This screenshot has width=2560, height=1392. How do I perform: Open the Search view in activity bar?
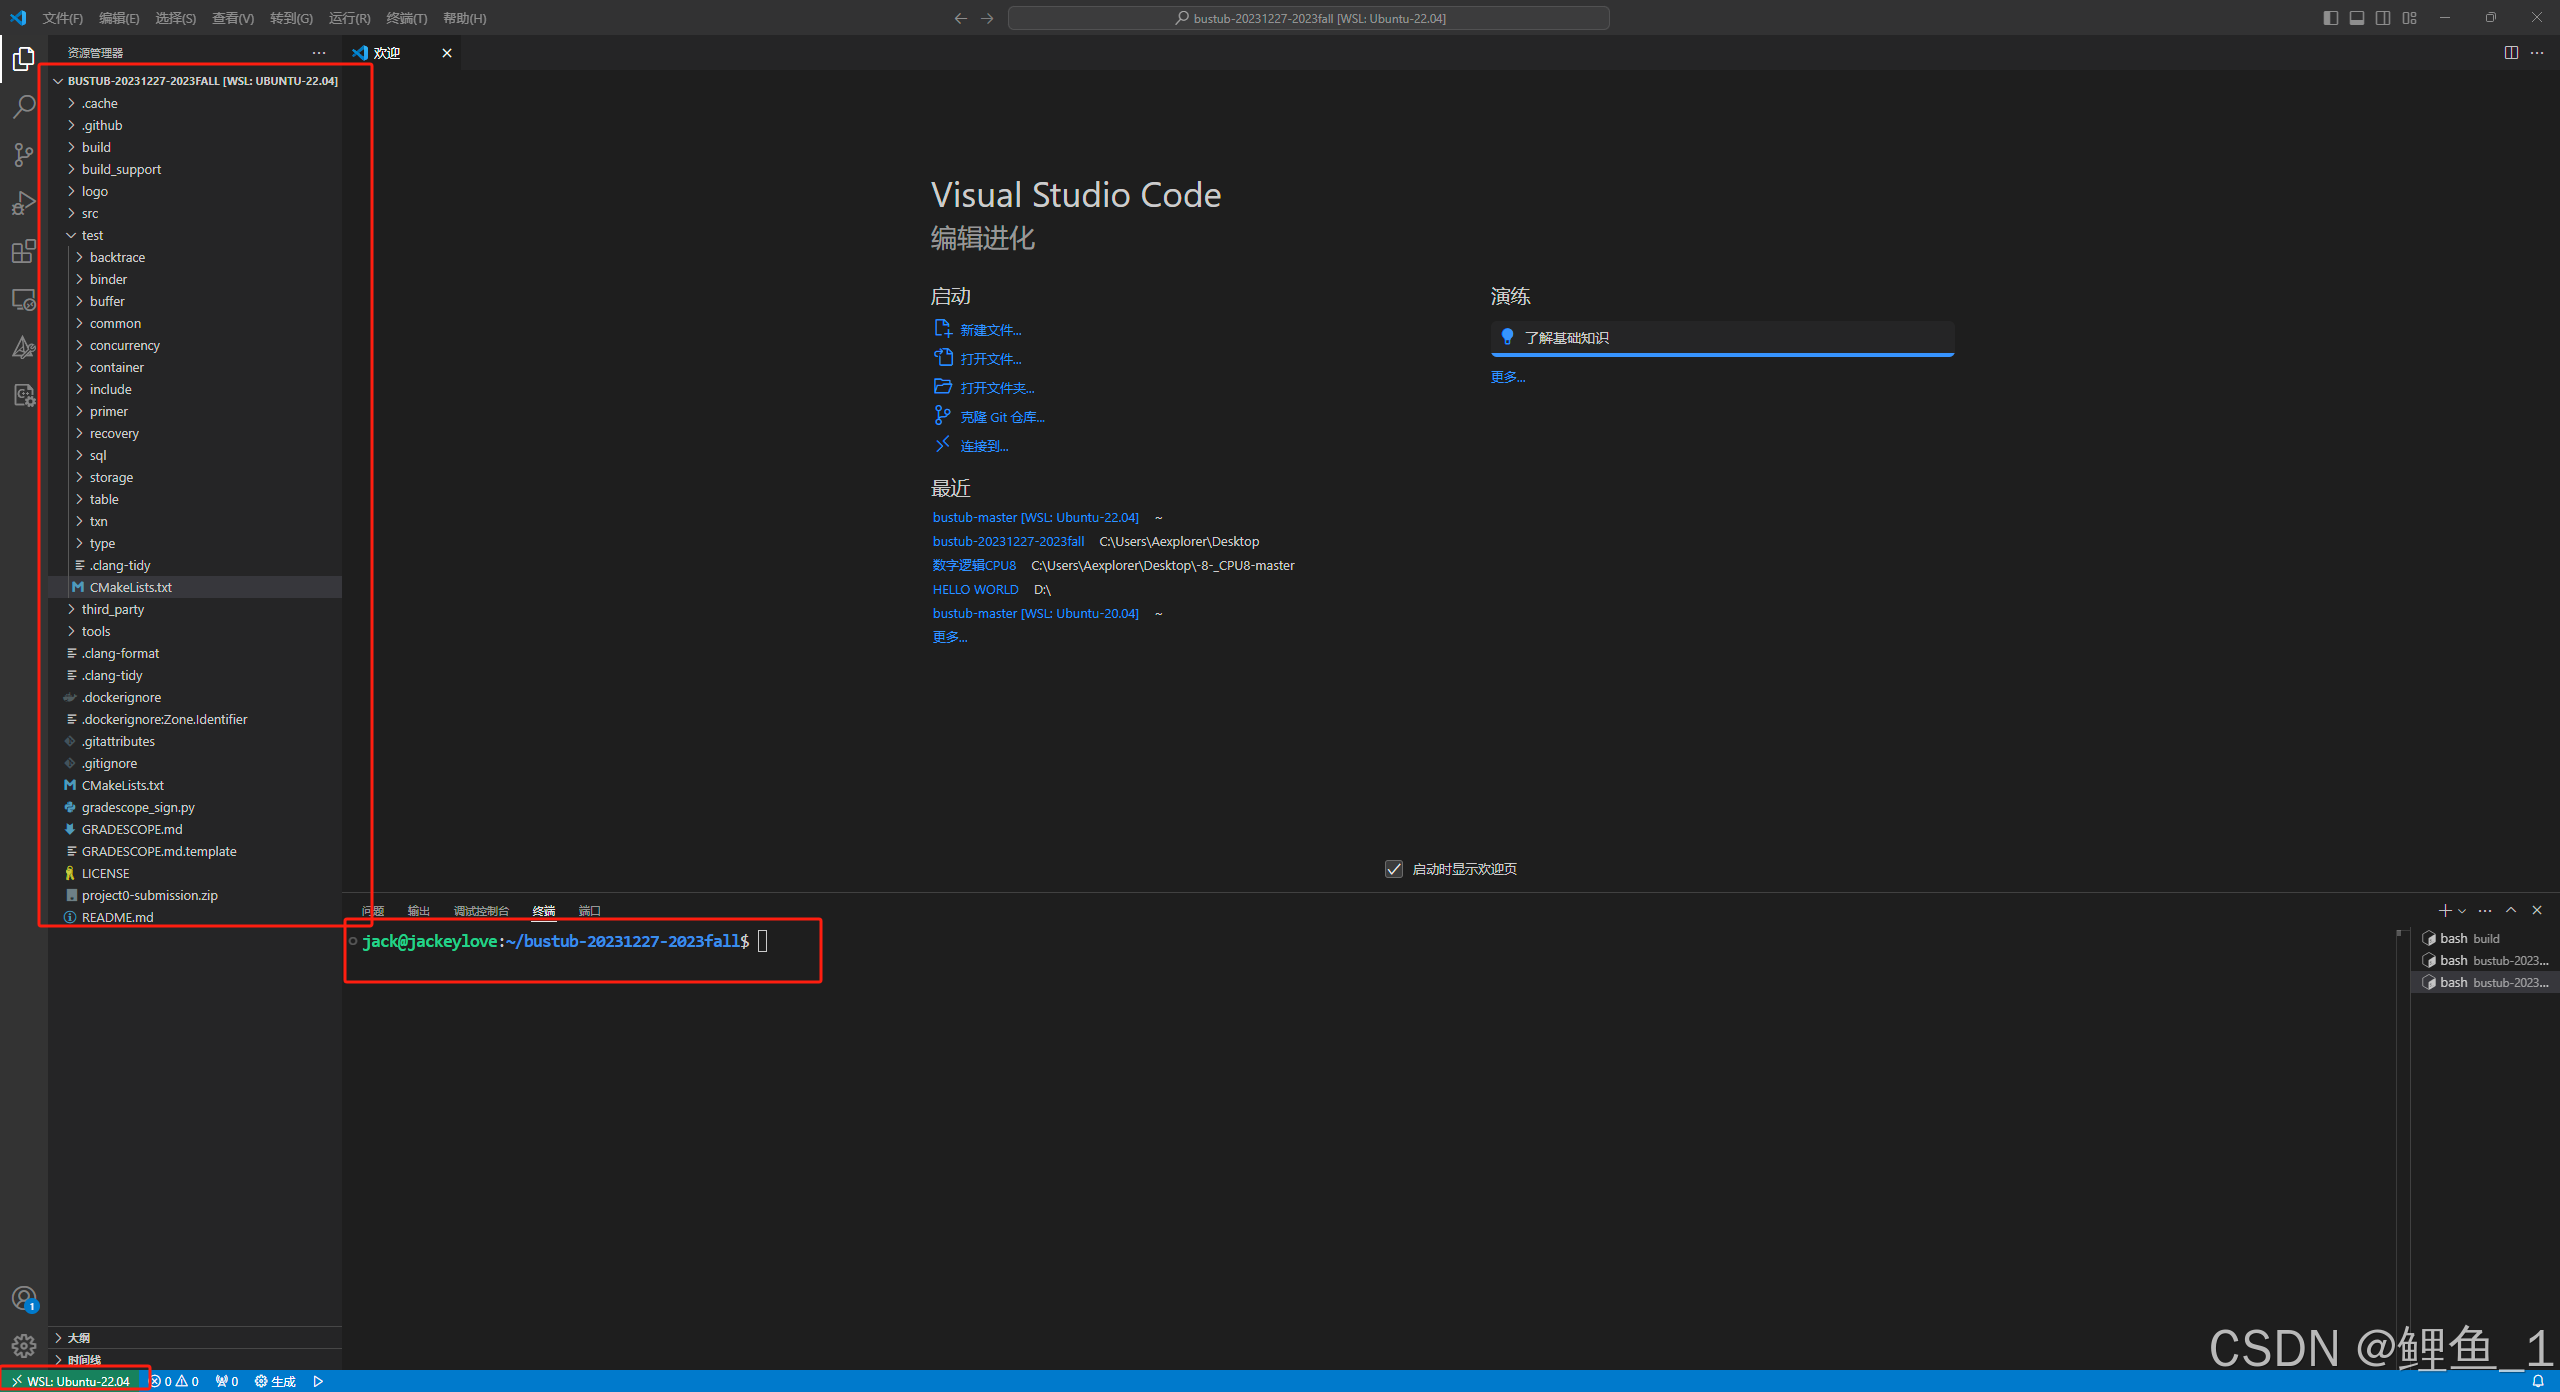point(24,107)
